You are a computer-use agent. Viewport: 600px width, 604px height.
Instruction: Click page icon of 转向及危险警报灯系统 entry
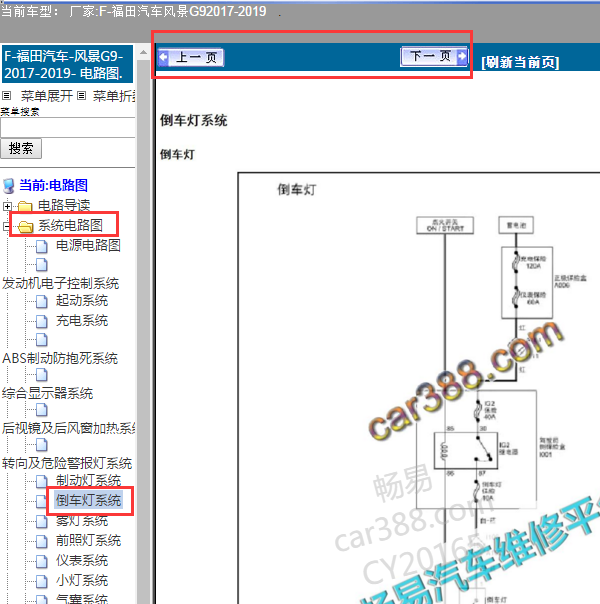coord(42,445)
